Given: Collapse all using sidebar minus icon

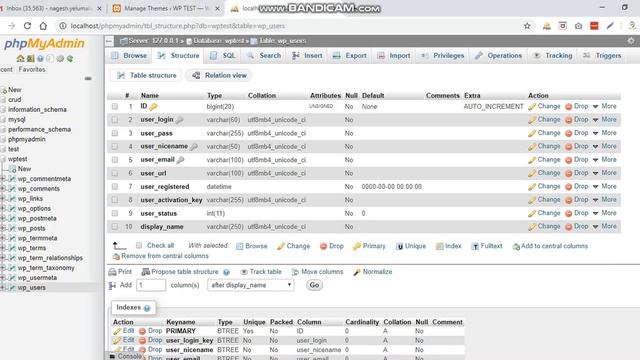Looking at the screenshot, I should [88, 78].
